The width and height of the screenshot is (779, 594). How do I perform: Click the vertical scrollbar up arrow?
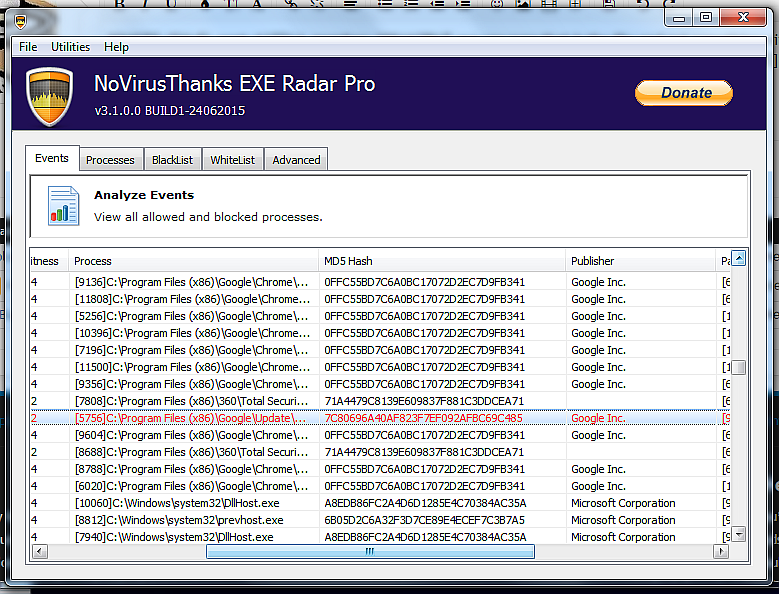(x=739, y=258)
